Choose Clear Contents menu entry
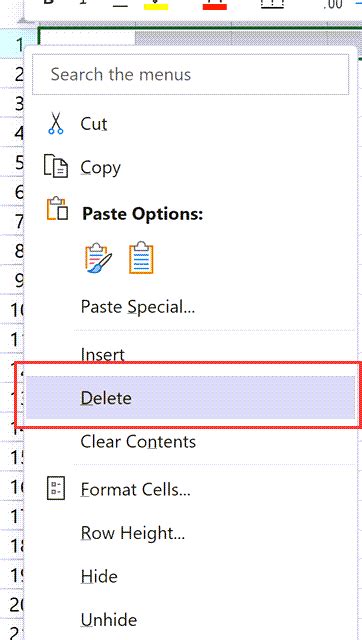 (138, 442)
